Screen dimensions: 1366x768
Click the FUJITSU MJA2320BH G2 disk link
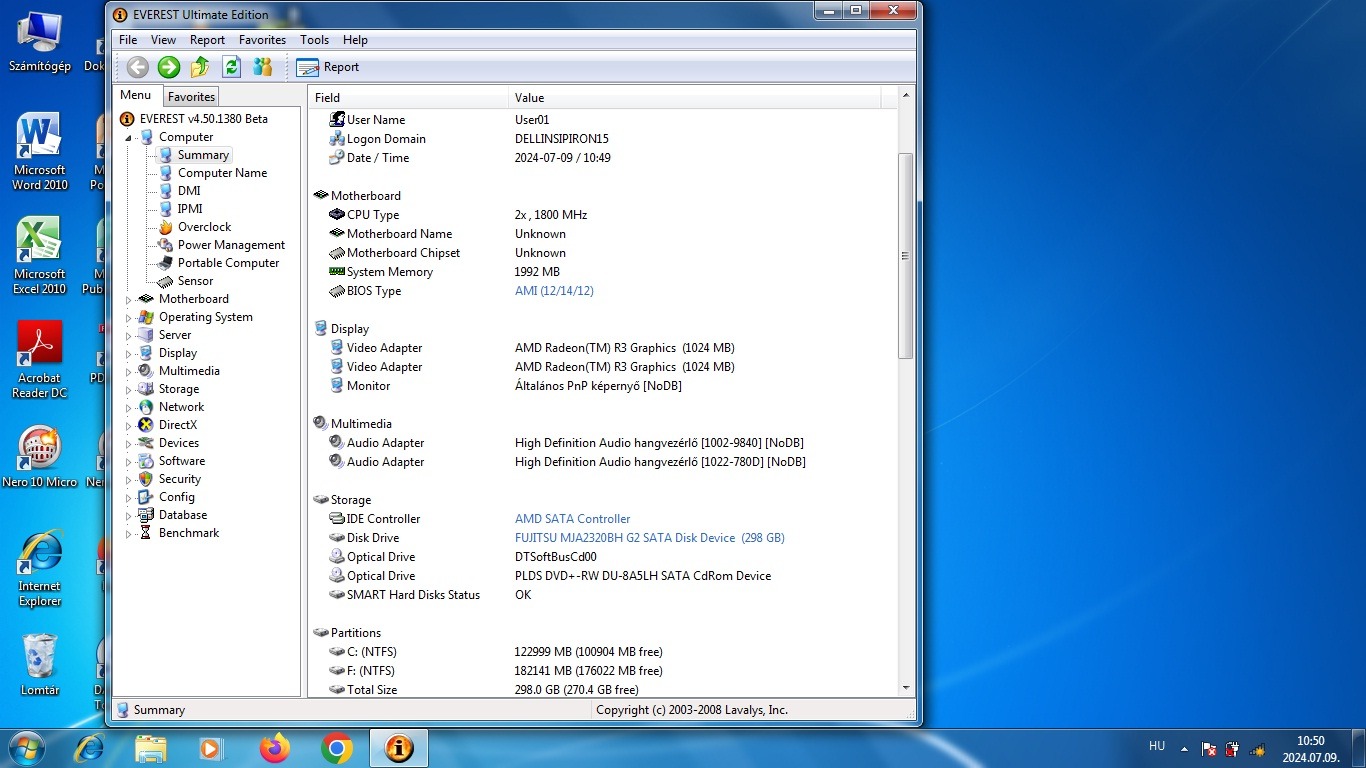650,538
